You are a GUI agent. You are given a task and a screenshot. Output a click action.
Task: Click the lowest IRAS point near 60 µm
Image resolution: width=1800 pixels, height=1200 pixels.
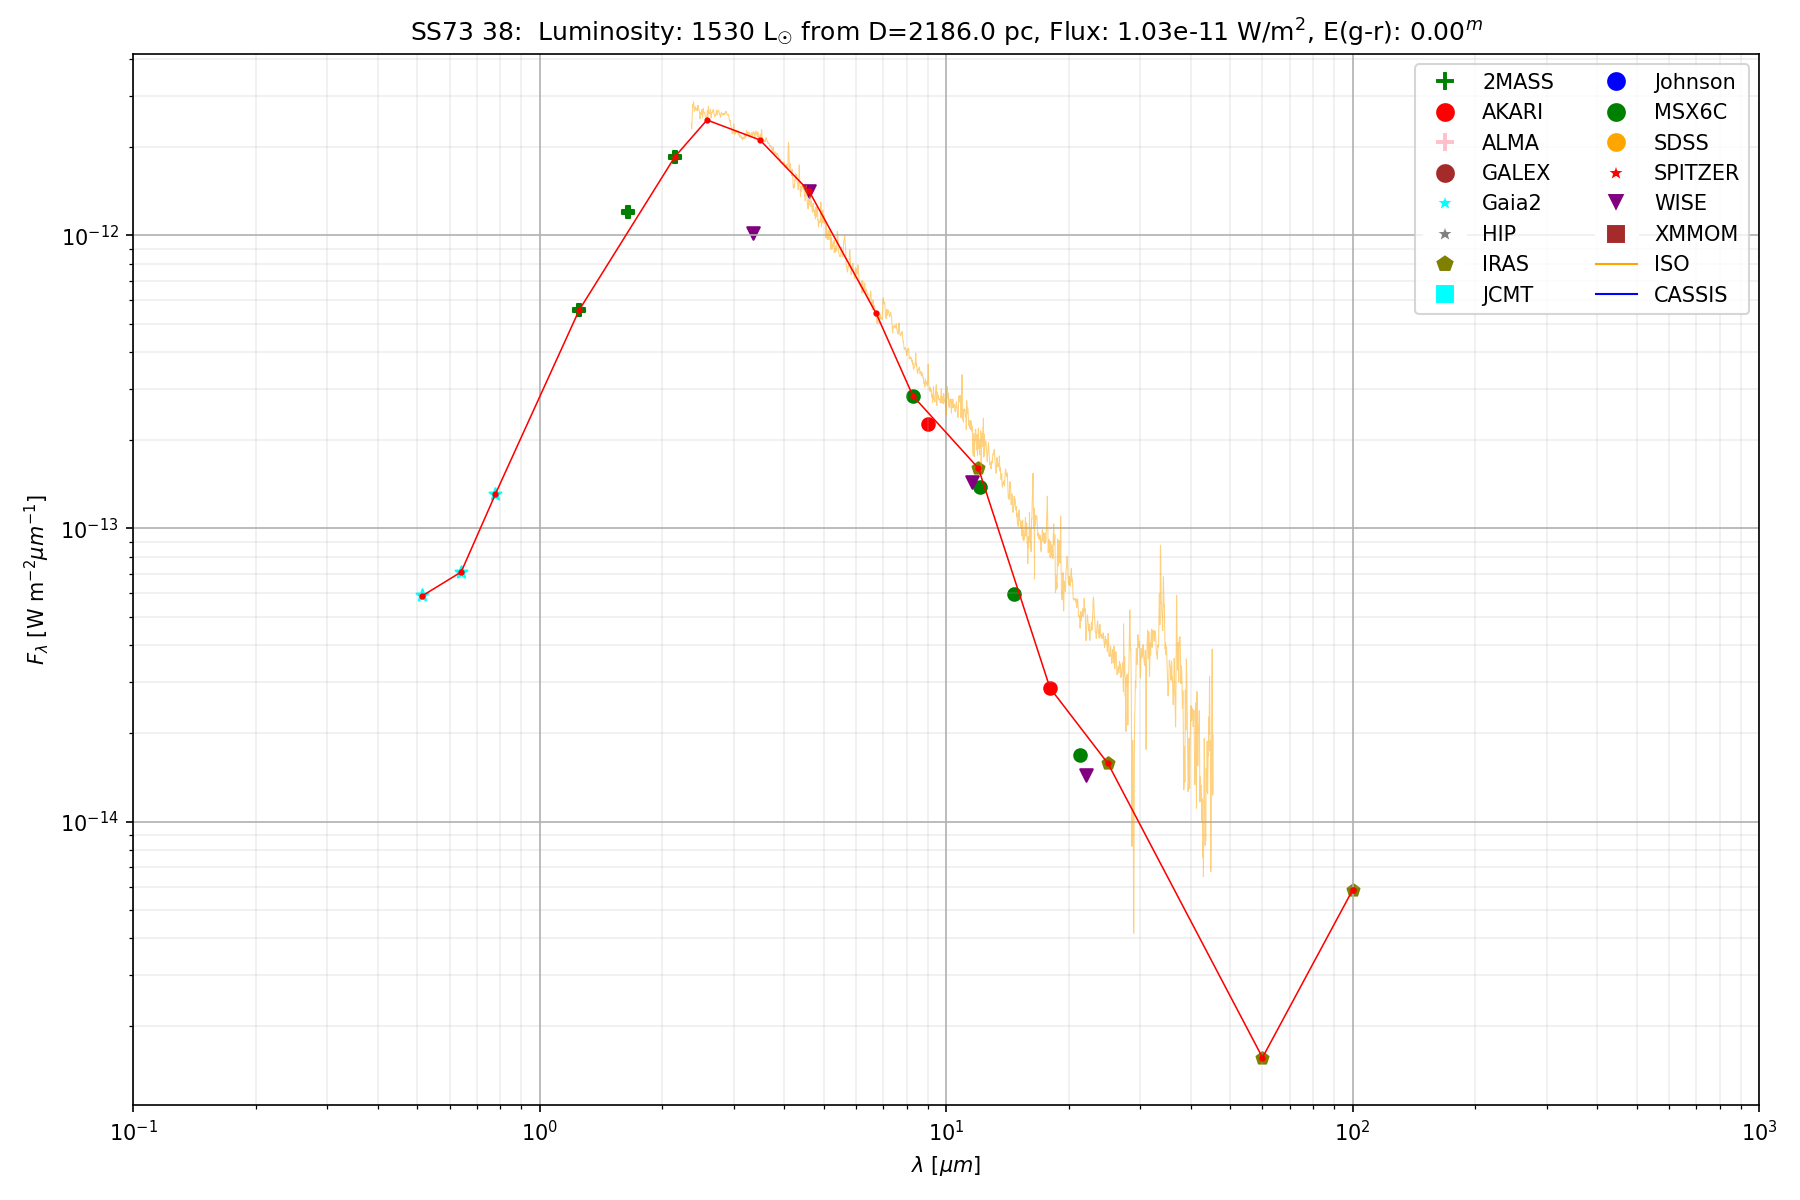click(x=1262, y=1057)
